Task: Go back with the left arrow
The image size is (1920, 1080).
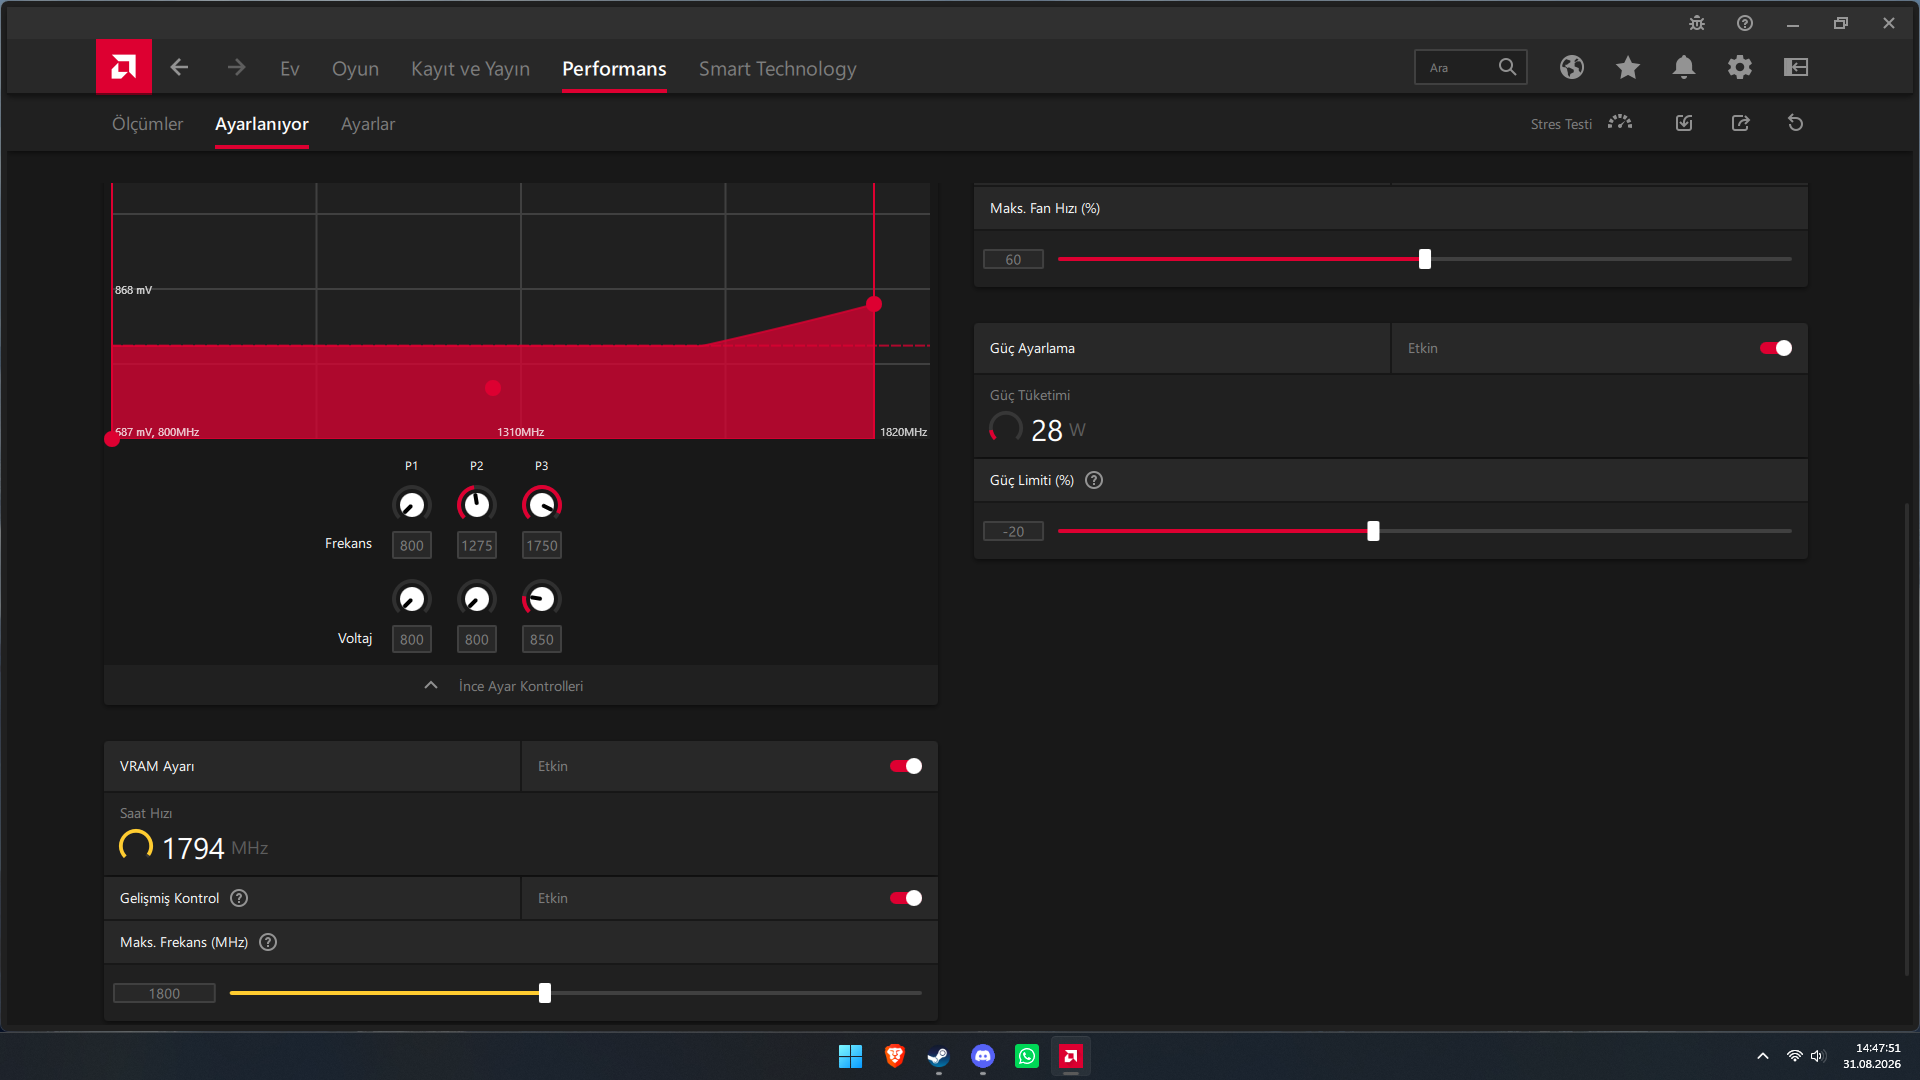Action: pos(180,67)
